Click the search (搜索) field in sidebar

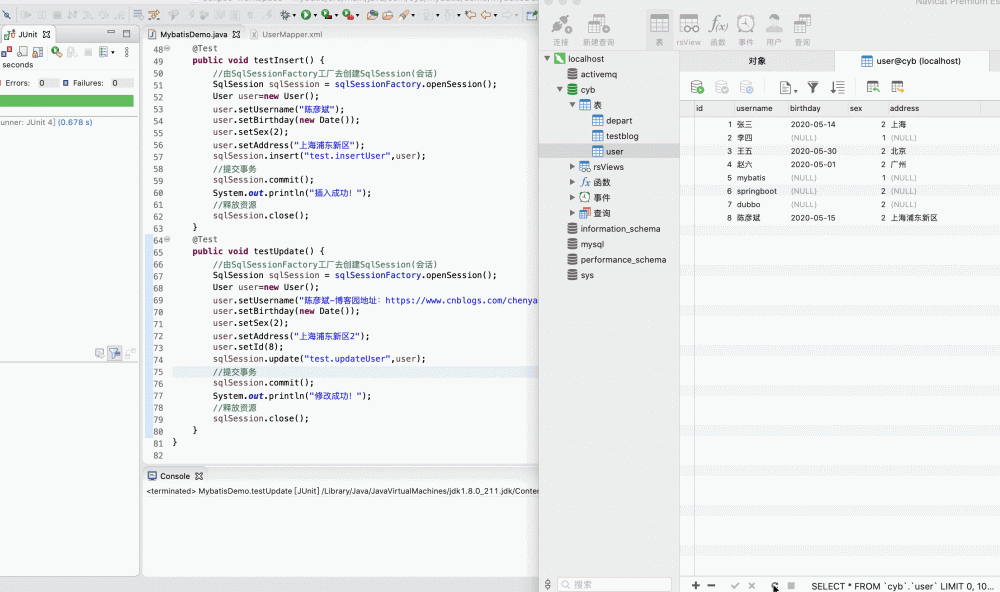[615, 585]
